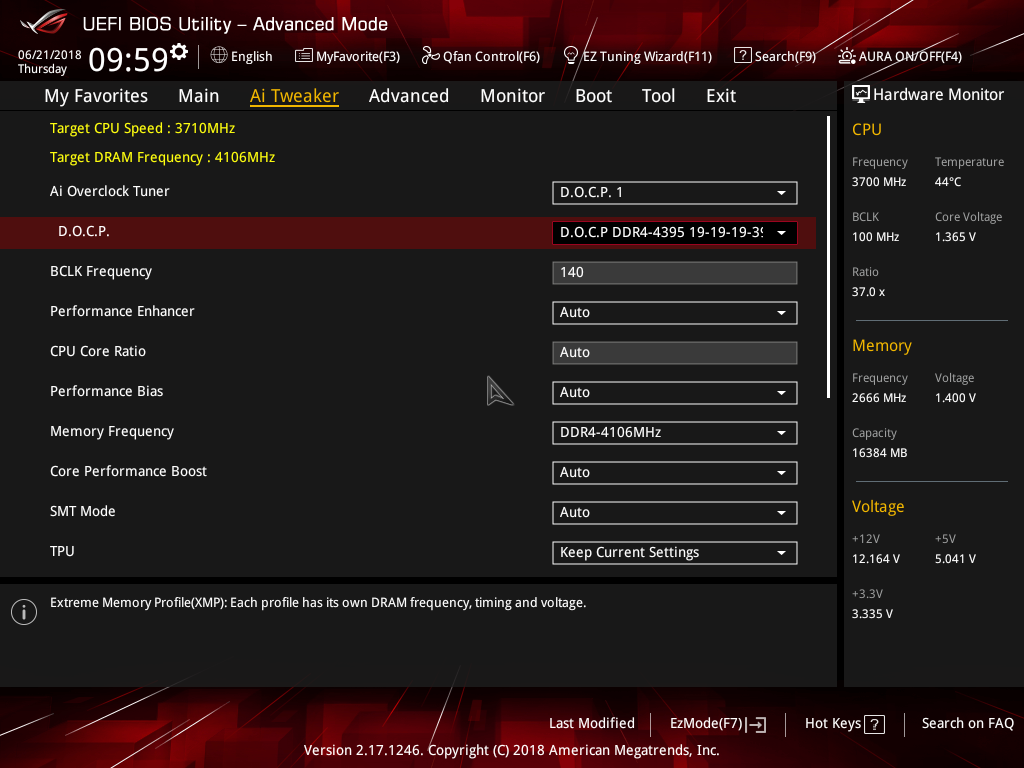Viewport: 1024px width, 768px height.
Task: Expand Memory Frequency dropdown
Action: 675,432
